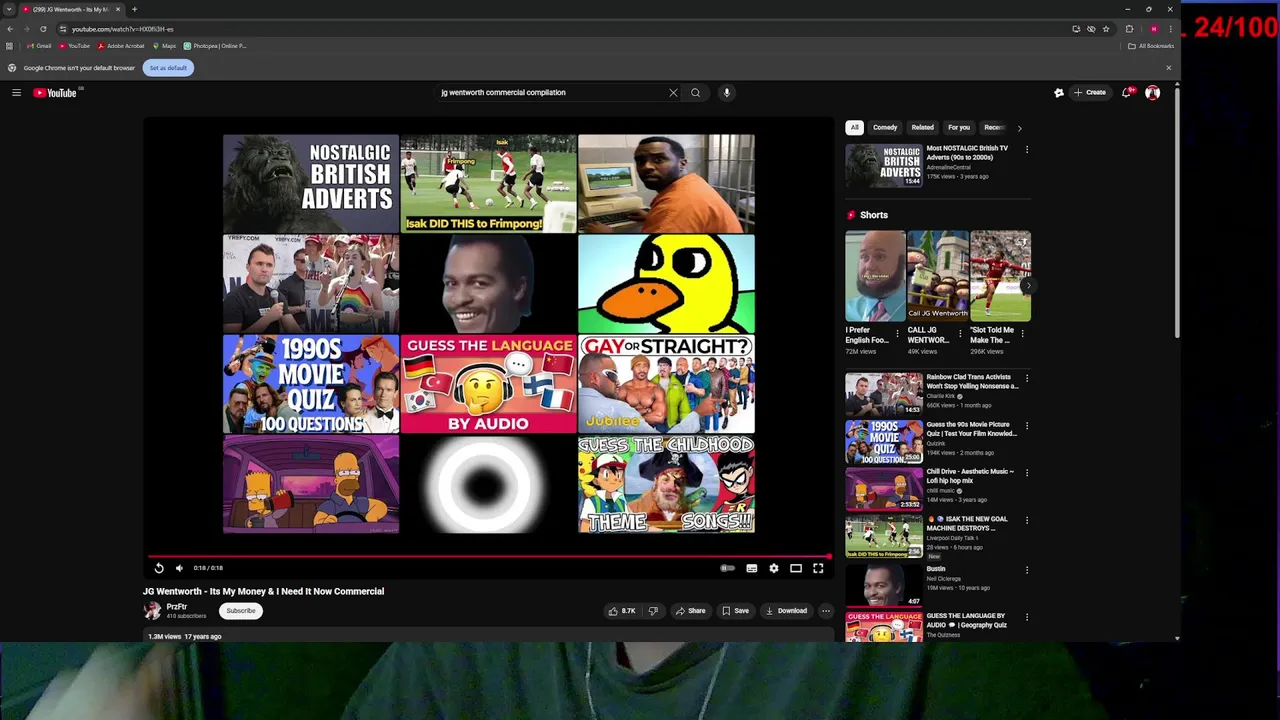Screen dimensions: 1280x720
Task: Open Chrome extensions puzzle icon
Action: pyautogui.click(x=1129, y=29)
